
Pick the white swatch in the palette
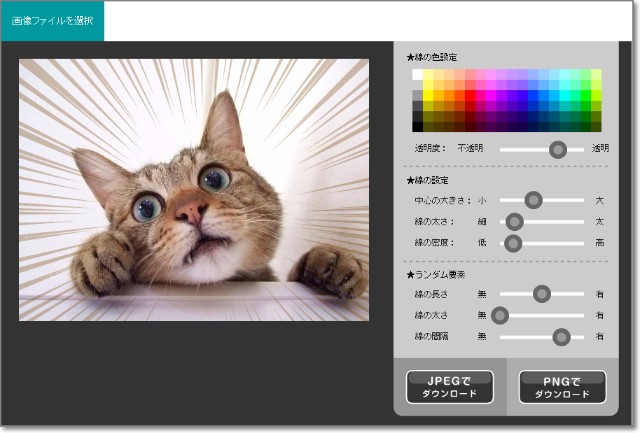[x=417, y=75]
